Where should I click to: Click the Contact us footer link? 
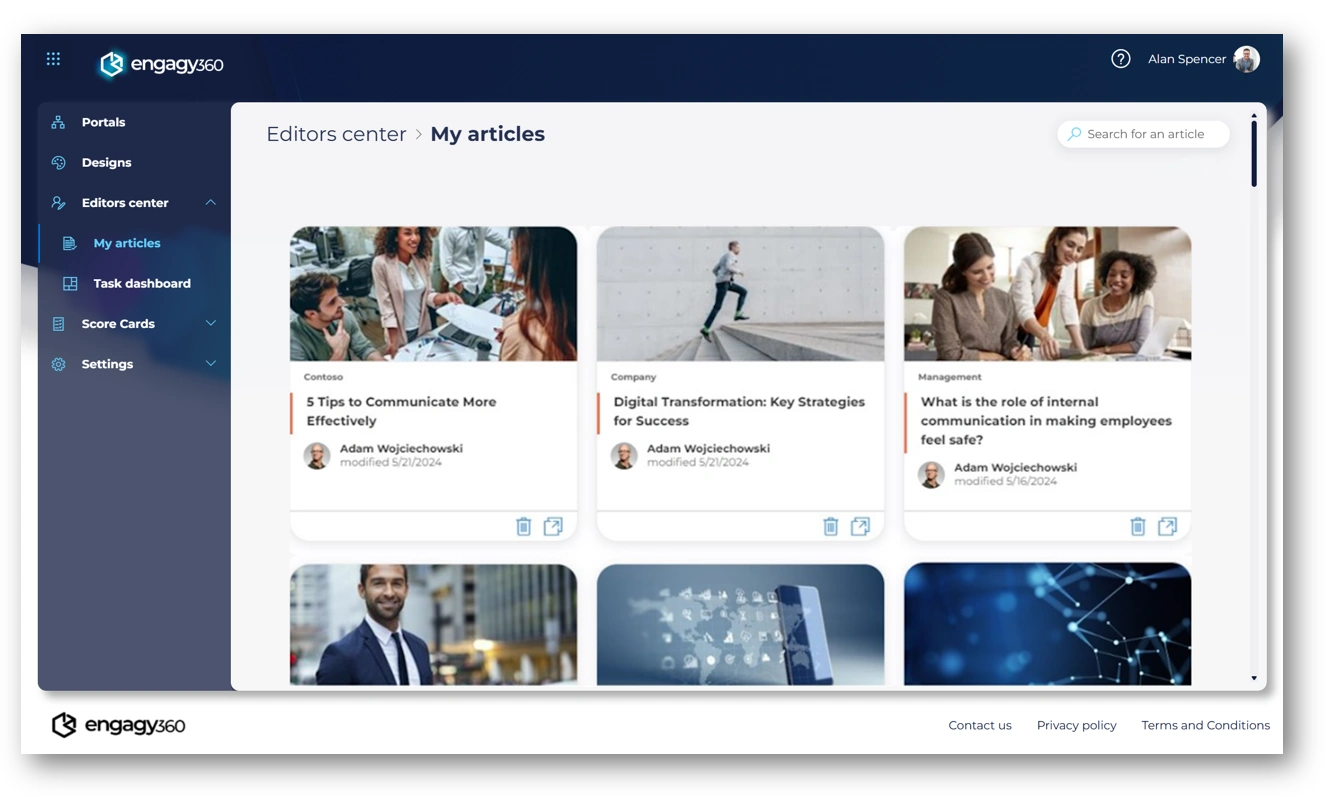point(979,725)
